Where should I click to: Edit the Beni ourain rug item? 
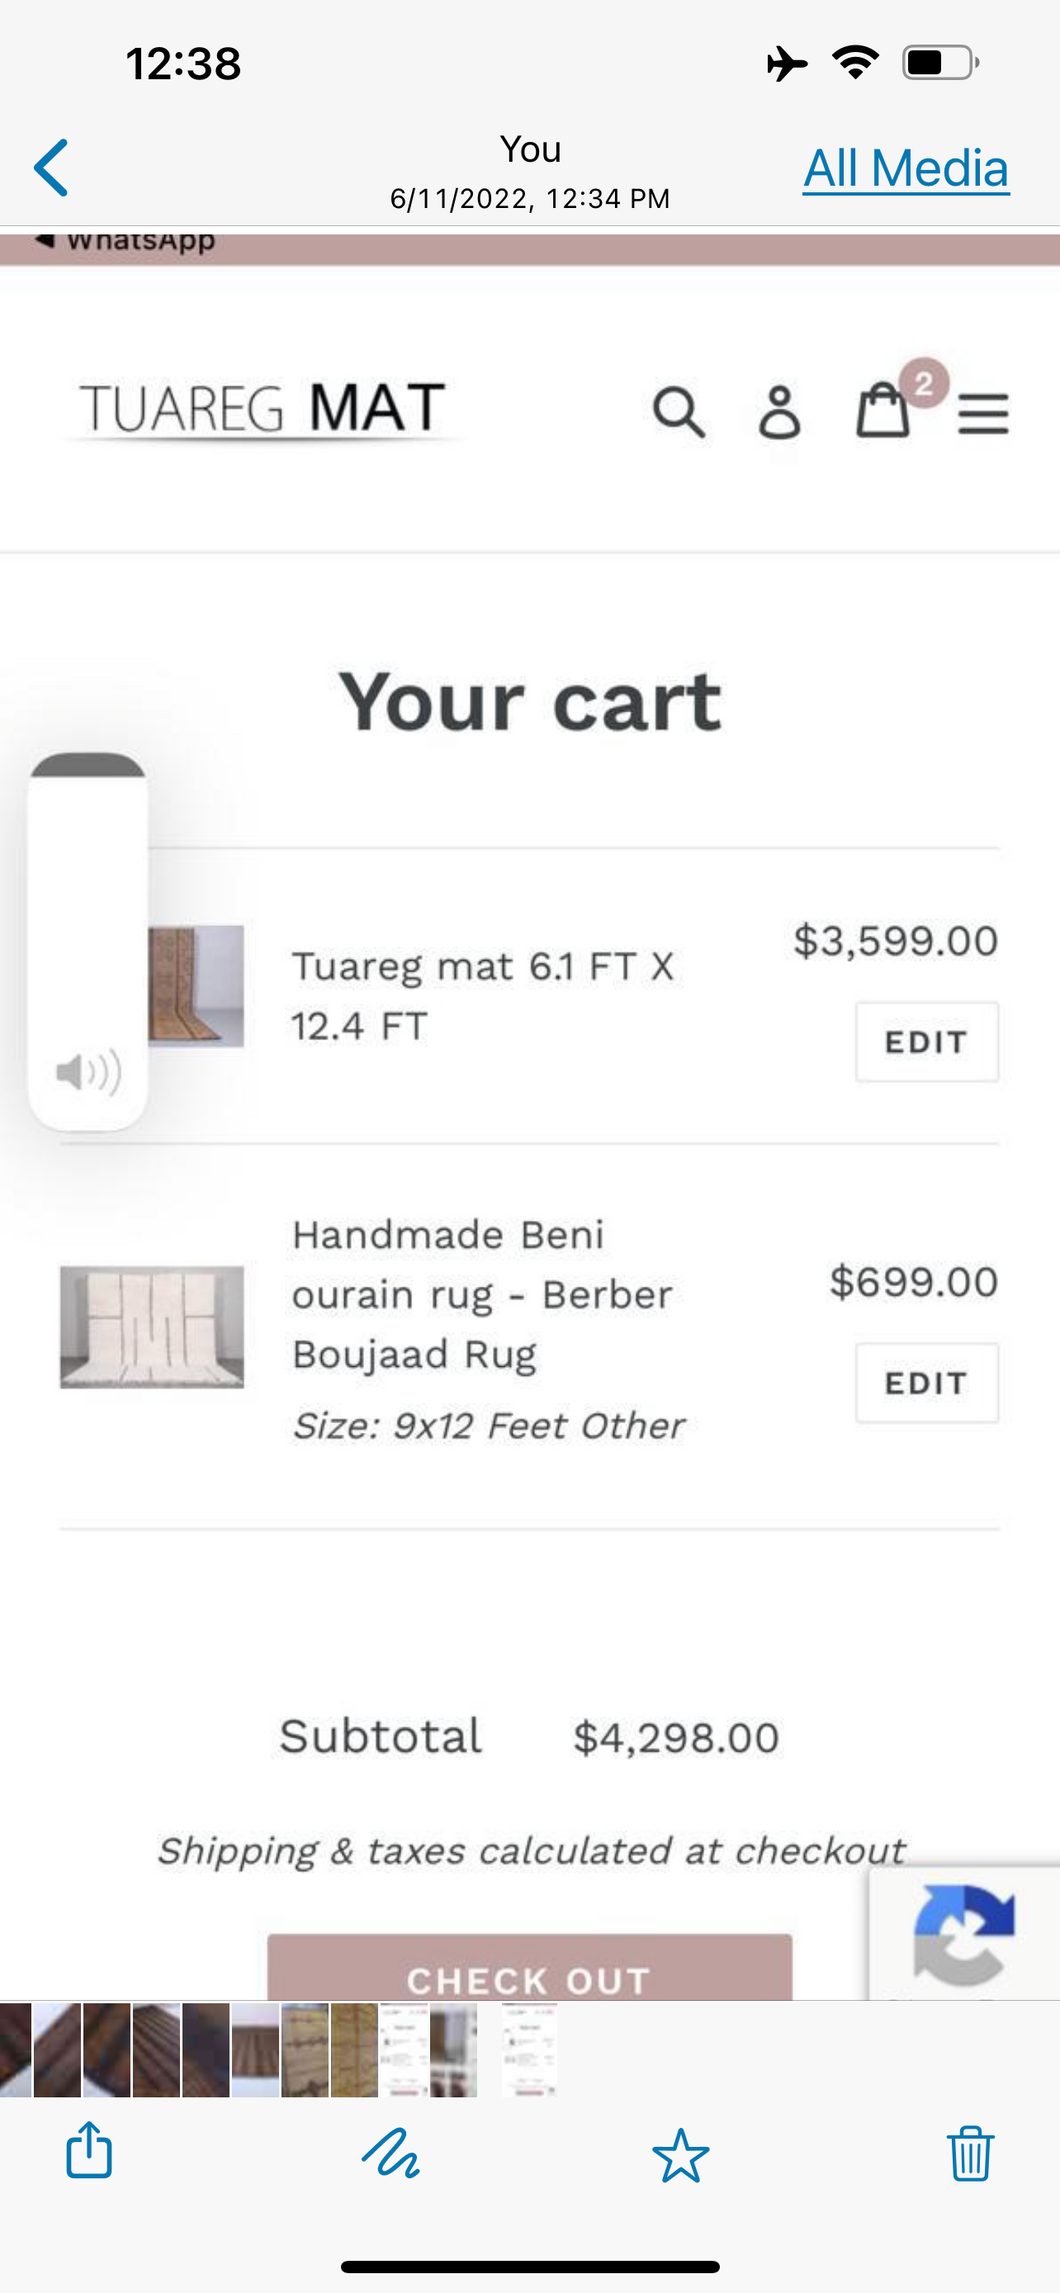(x=926, y=1383)
